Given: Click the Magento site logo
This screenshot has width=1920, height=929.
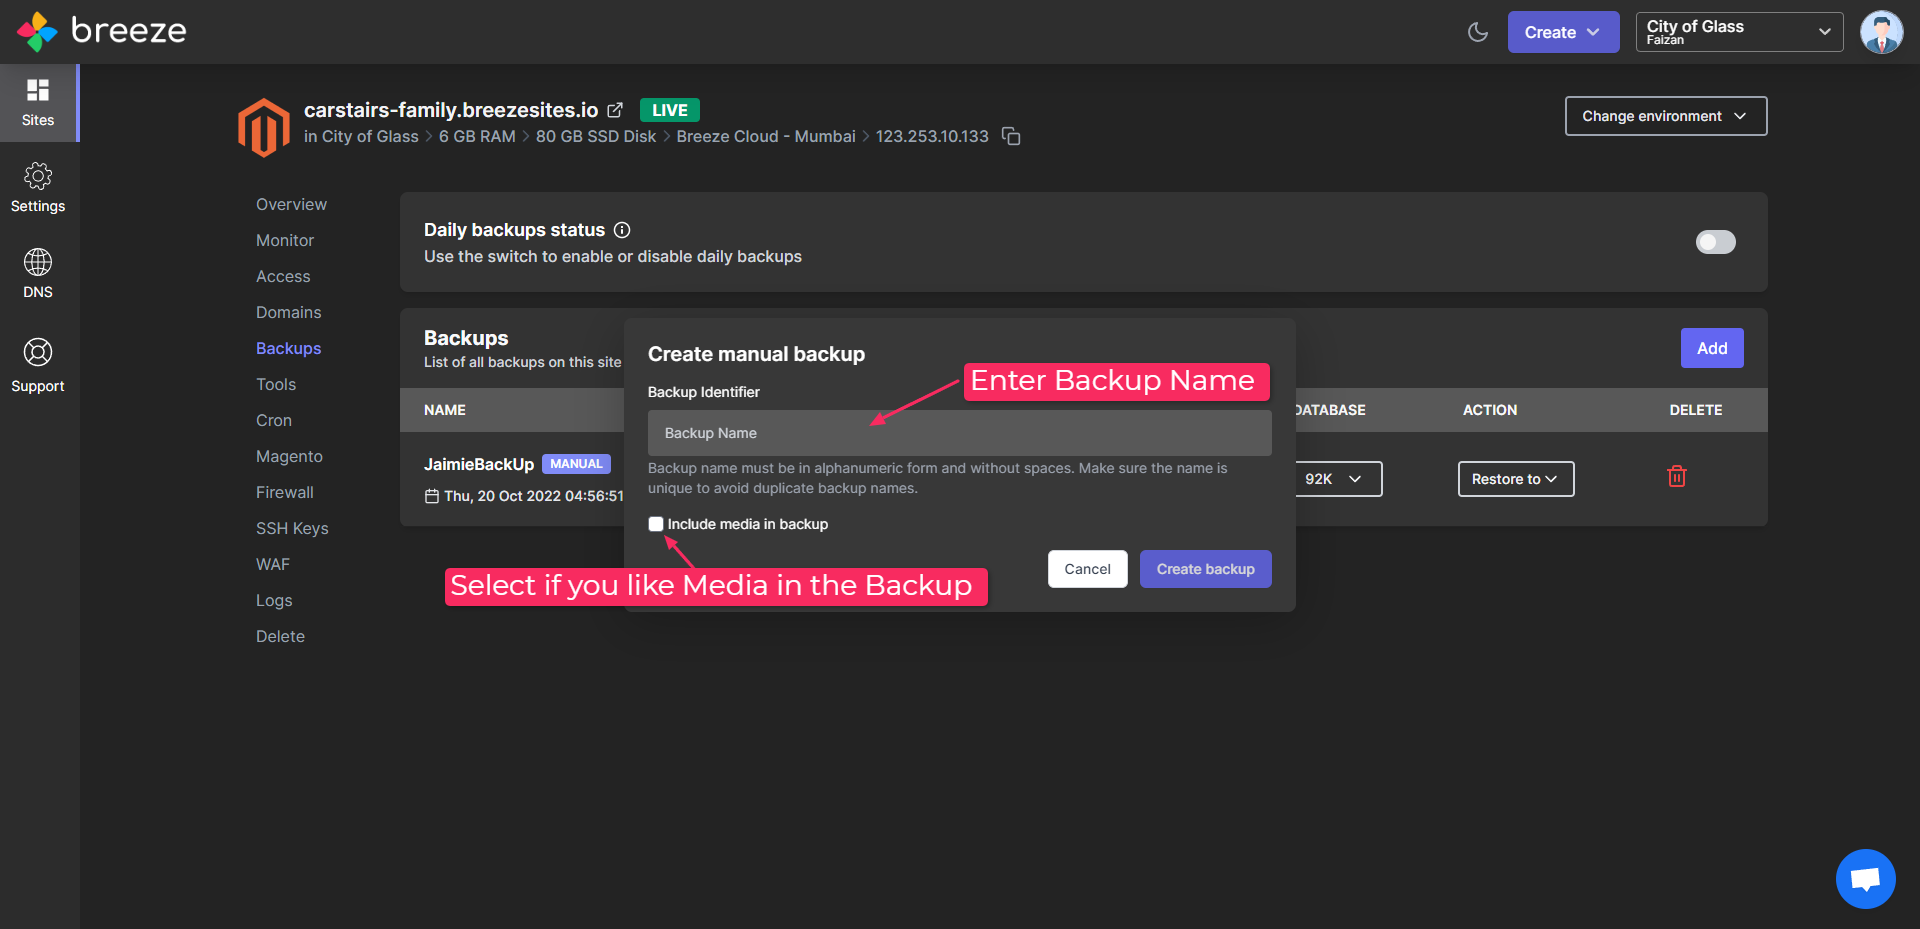Looking at the screenshot, I should pos(264,127).
